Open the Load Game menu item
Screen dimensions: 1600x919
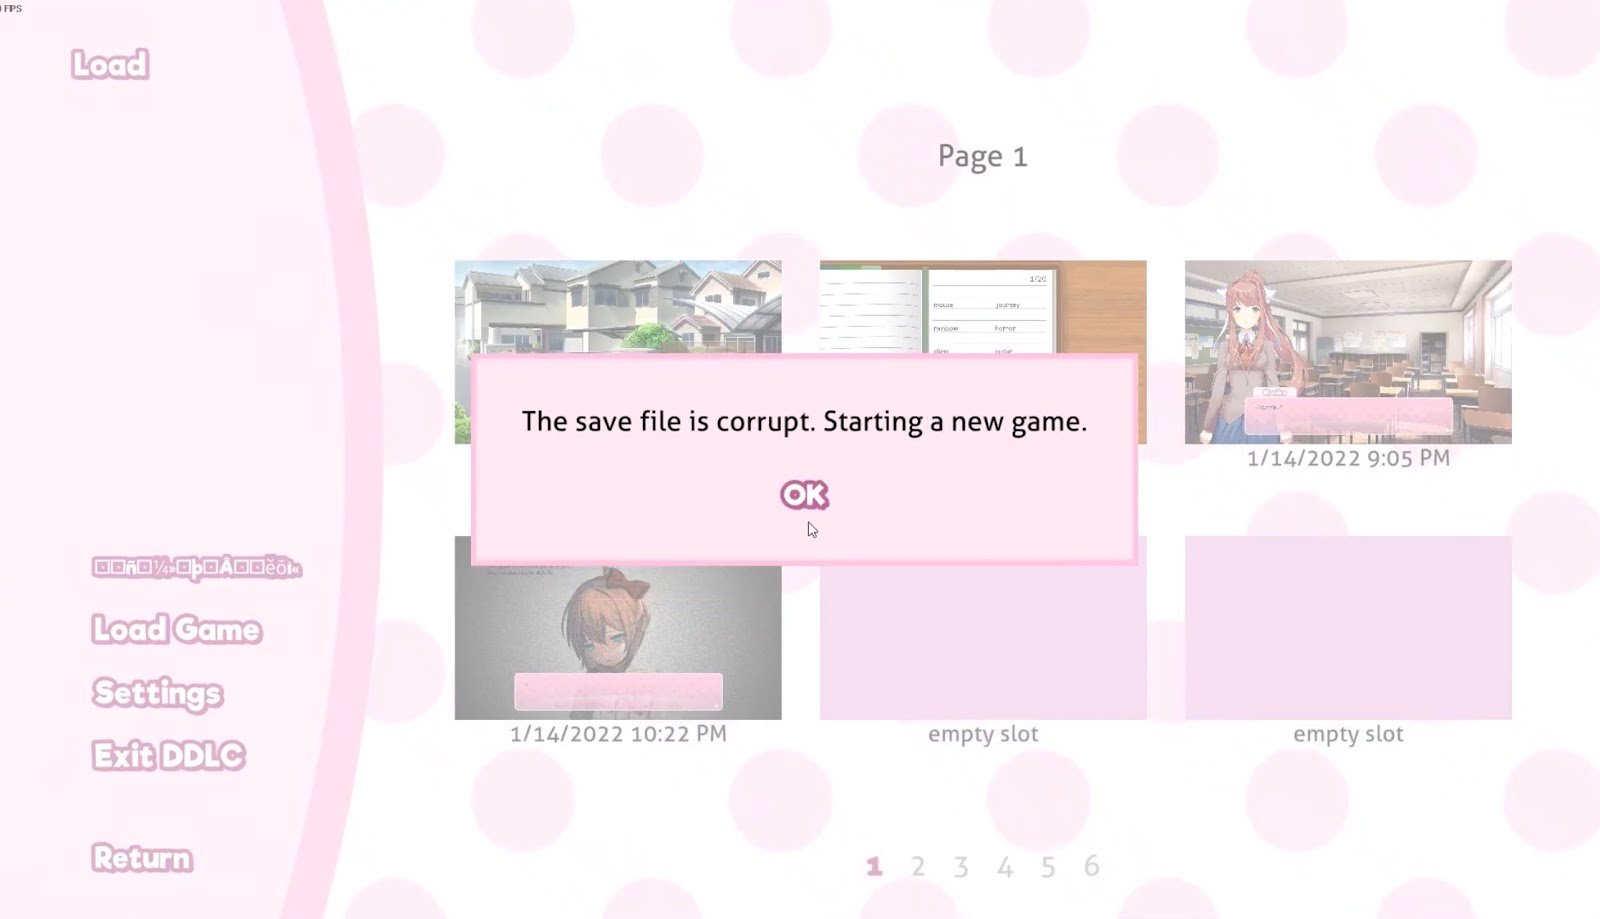(177, 630)
